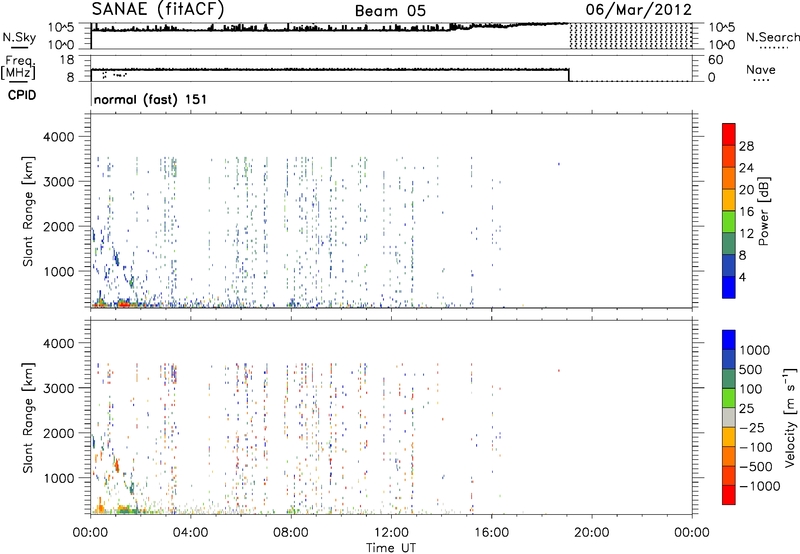Click Slant Range label of the power panel
800x554 pixels.
[x=28, y=211]
